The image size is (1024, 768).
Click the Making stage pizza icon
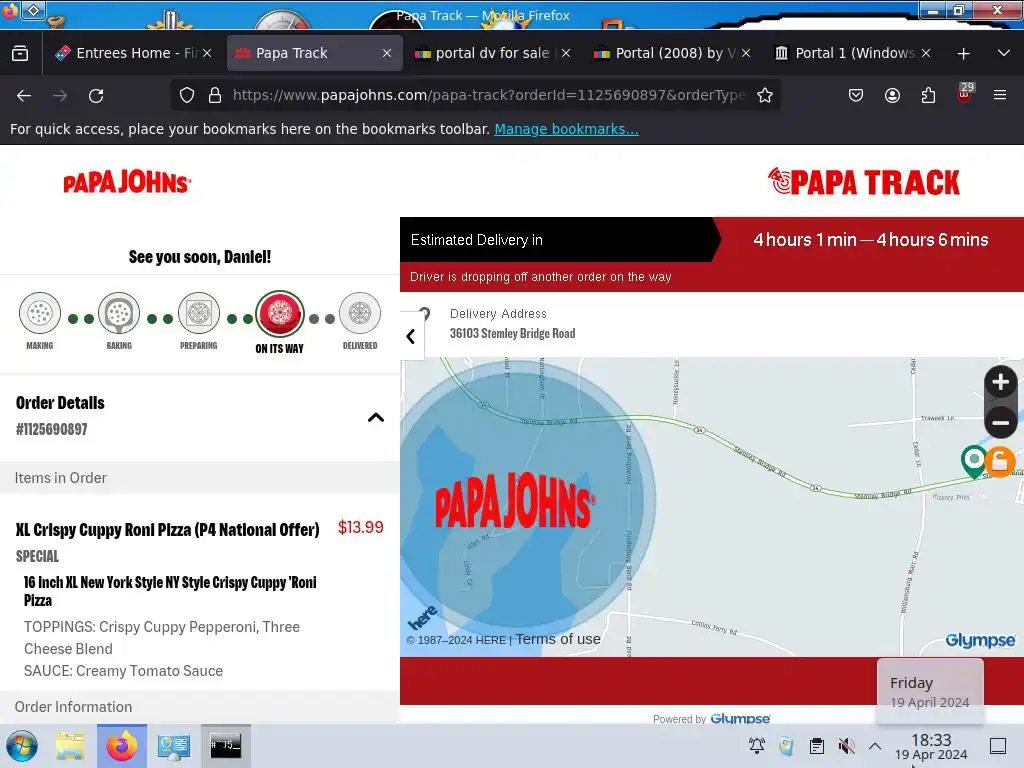(40, 313)
